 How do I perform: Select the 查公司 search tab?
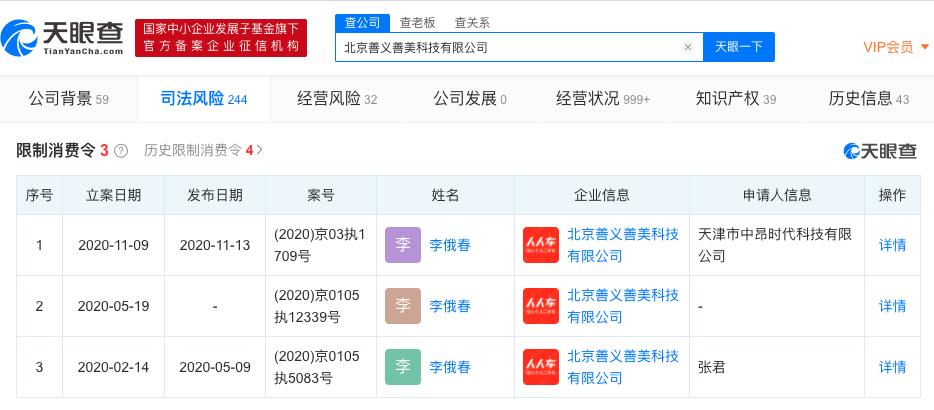click(x=362, y=23)
